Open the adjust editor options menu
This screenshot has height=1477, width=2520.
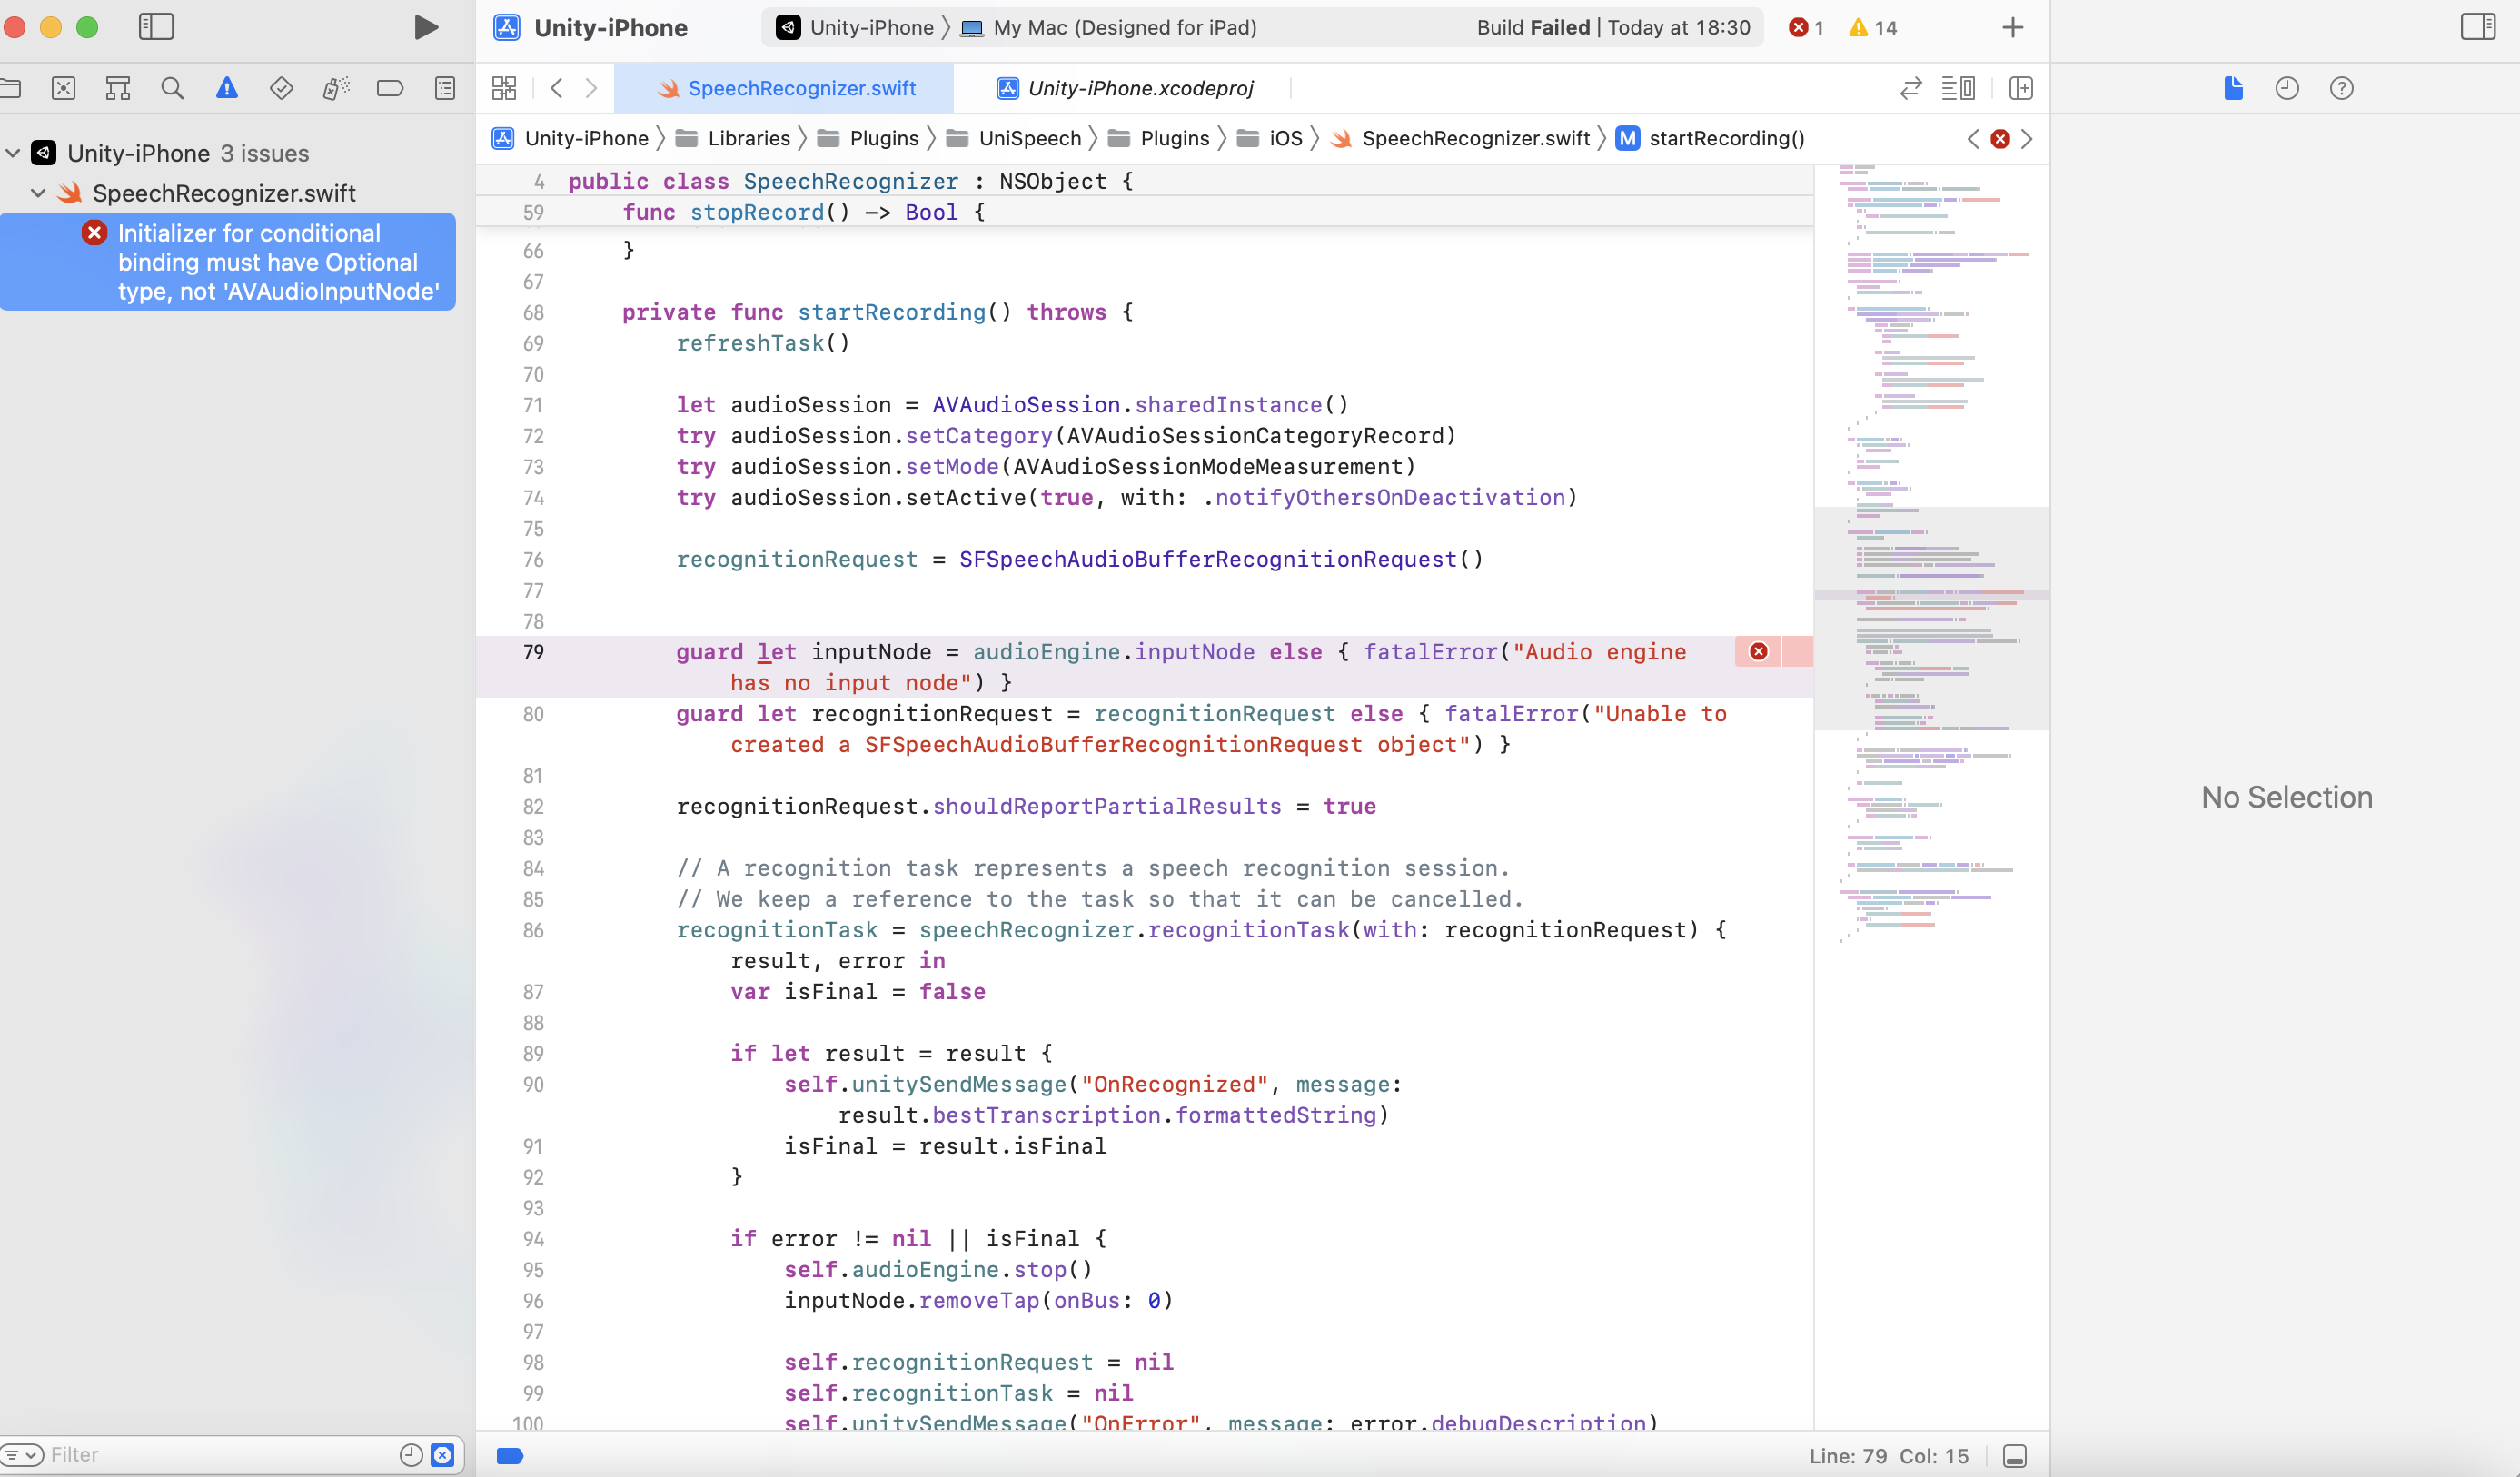[1958, 89]
